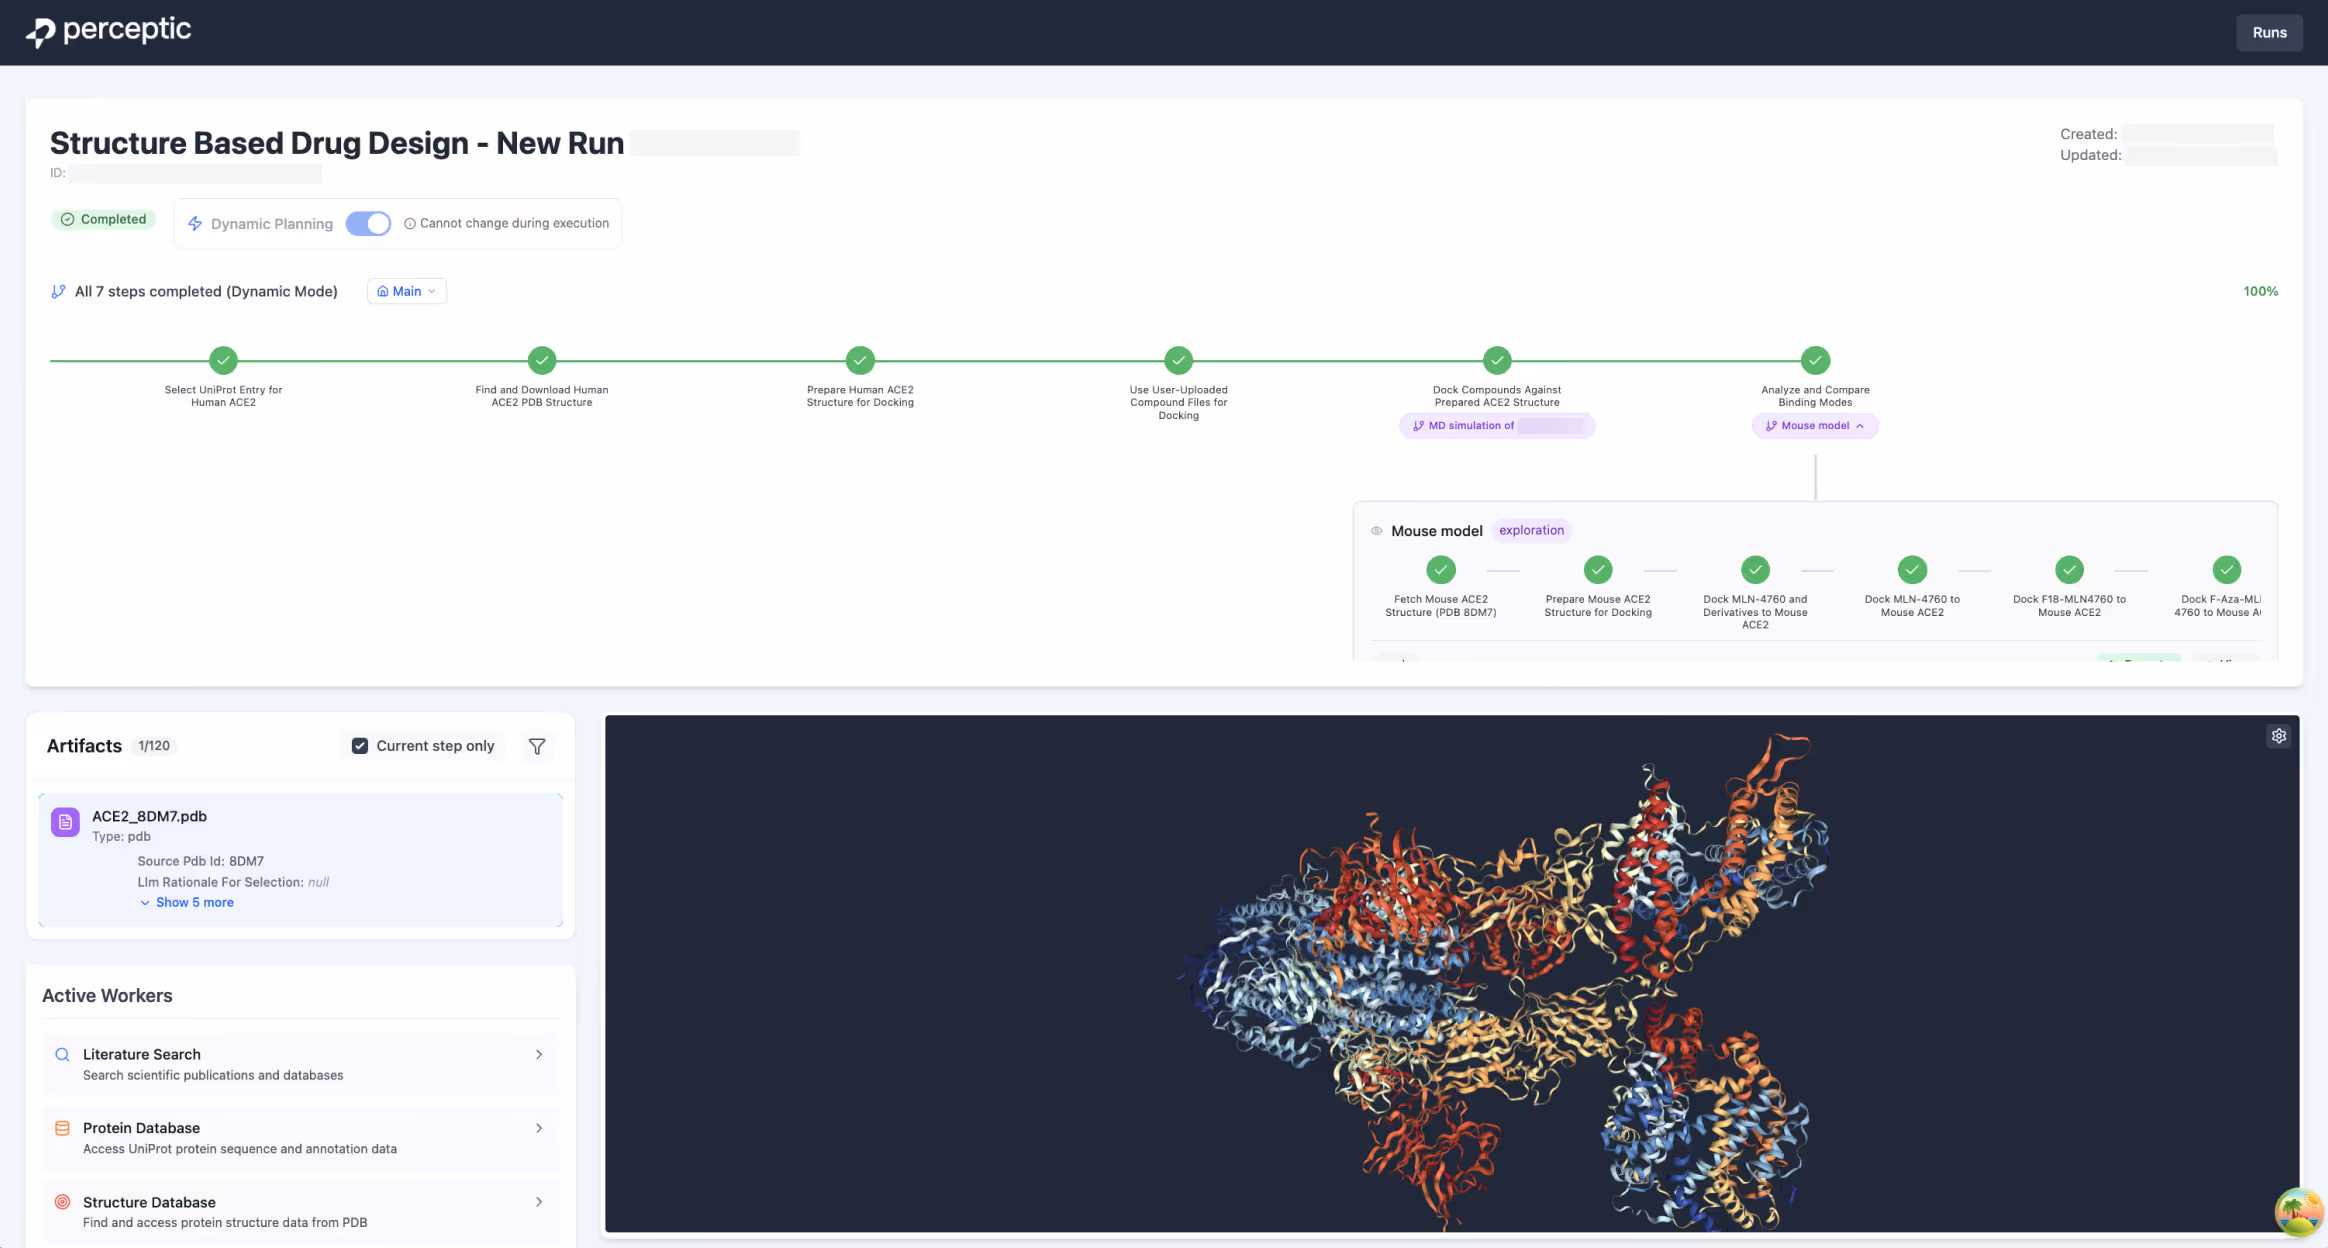
Task: Toggle the Dynamic Planning switch
Action: click(368, 224)
